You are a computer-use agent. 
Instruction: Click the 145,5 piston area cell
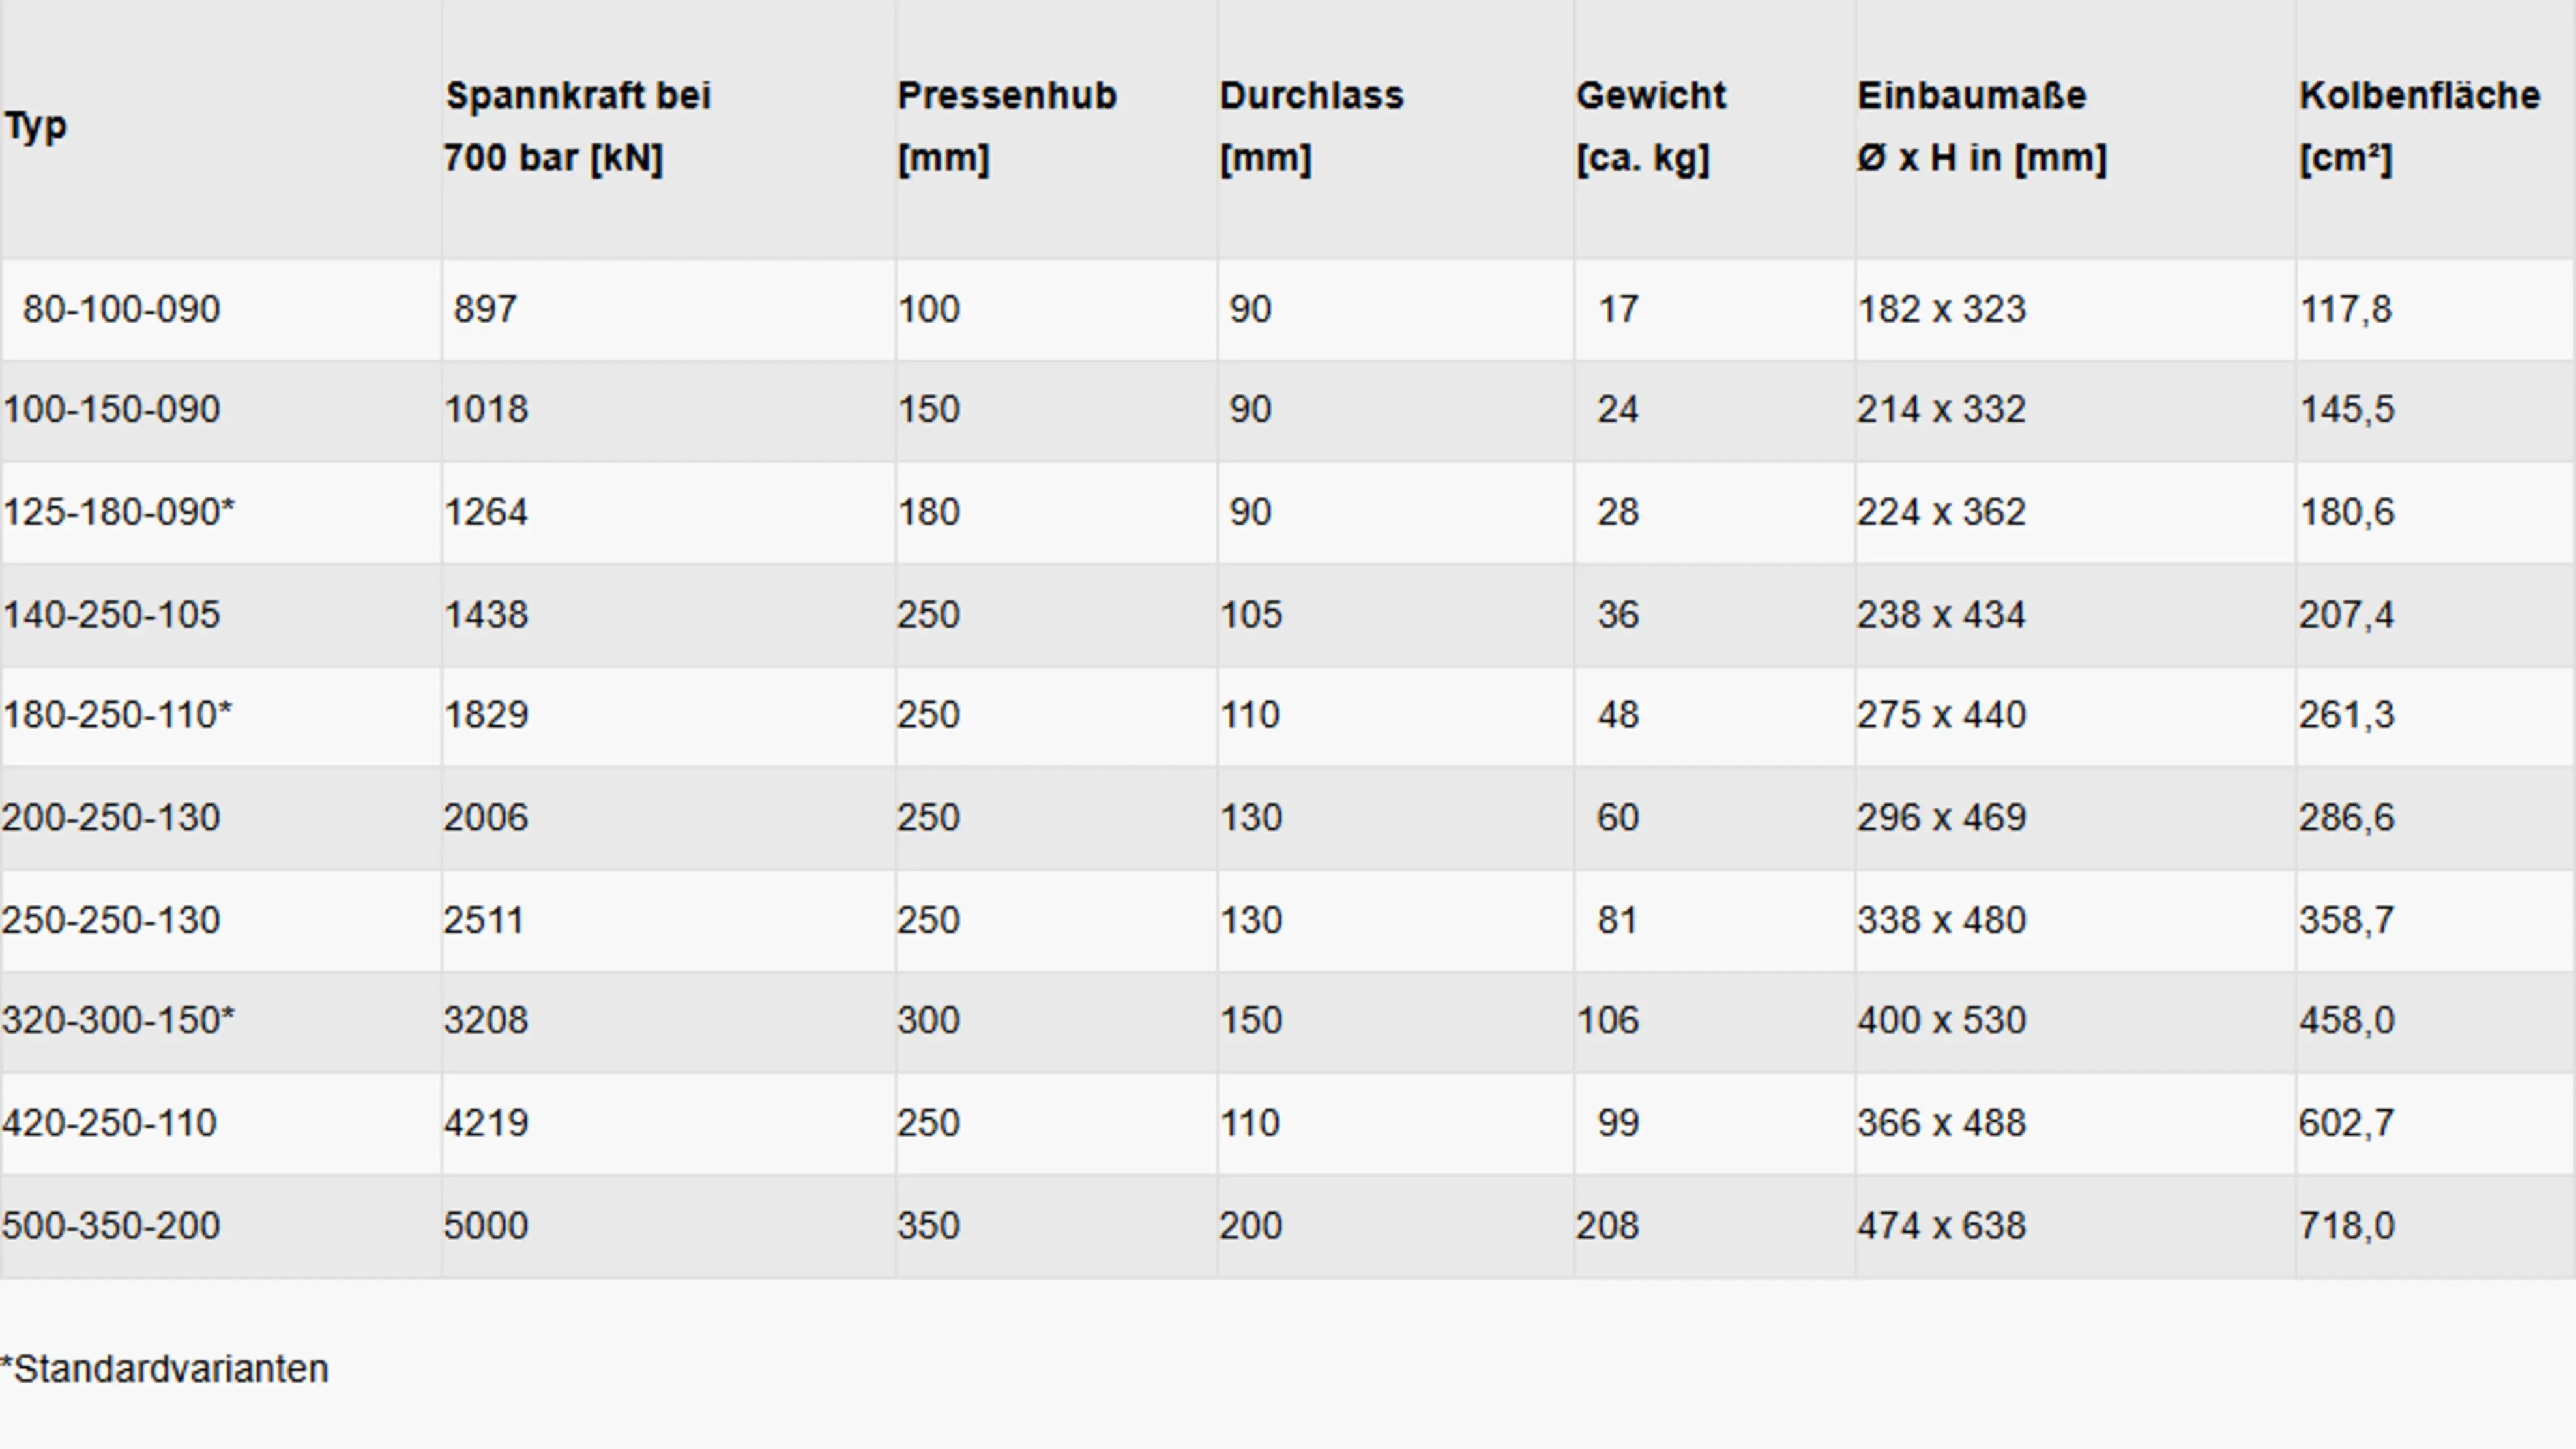[x=2347, y=409]
